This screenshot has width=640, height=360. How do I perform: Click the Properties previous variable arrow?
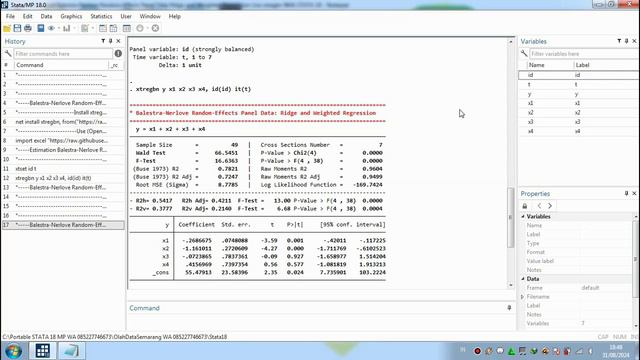tap(539, 206)
